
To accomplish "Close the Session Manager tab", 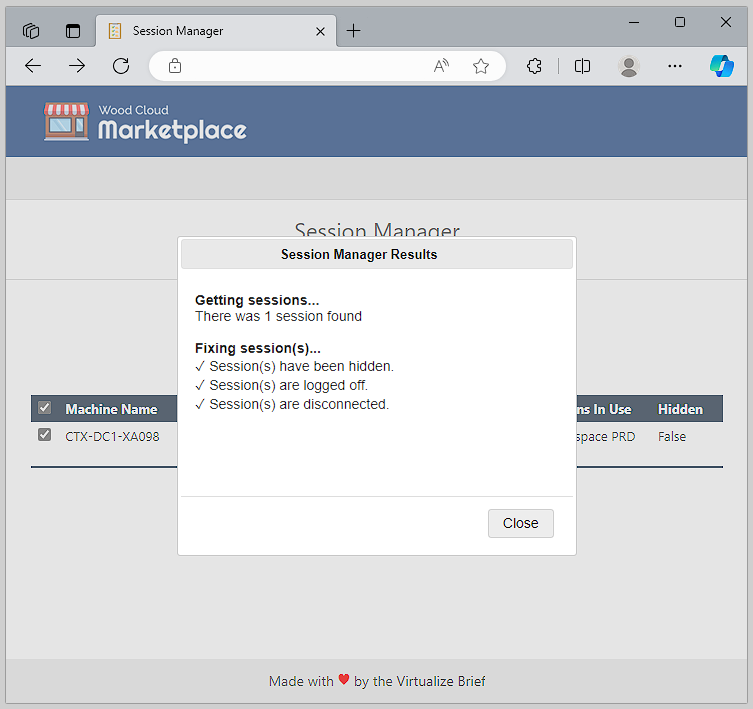I will (x=320, y=32).
